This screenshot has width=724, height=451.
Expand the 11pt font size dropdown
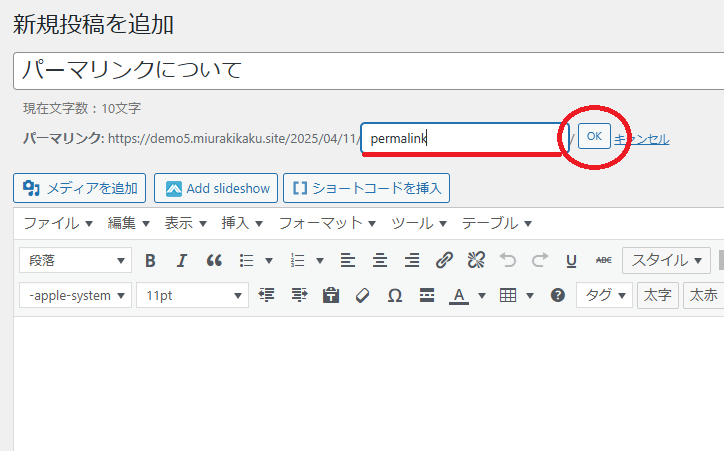pos(192,296)
